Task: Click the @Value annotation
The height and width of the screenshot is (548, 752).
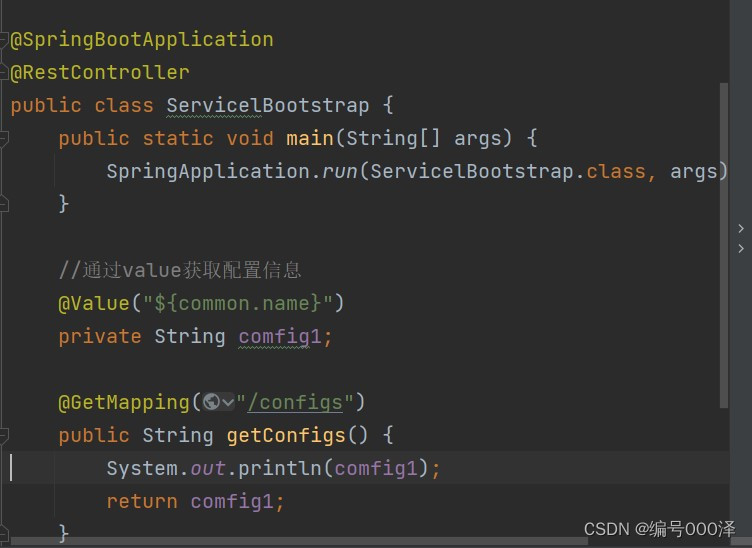Action: tap(94, 303)
